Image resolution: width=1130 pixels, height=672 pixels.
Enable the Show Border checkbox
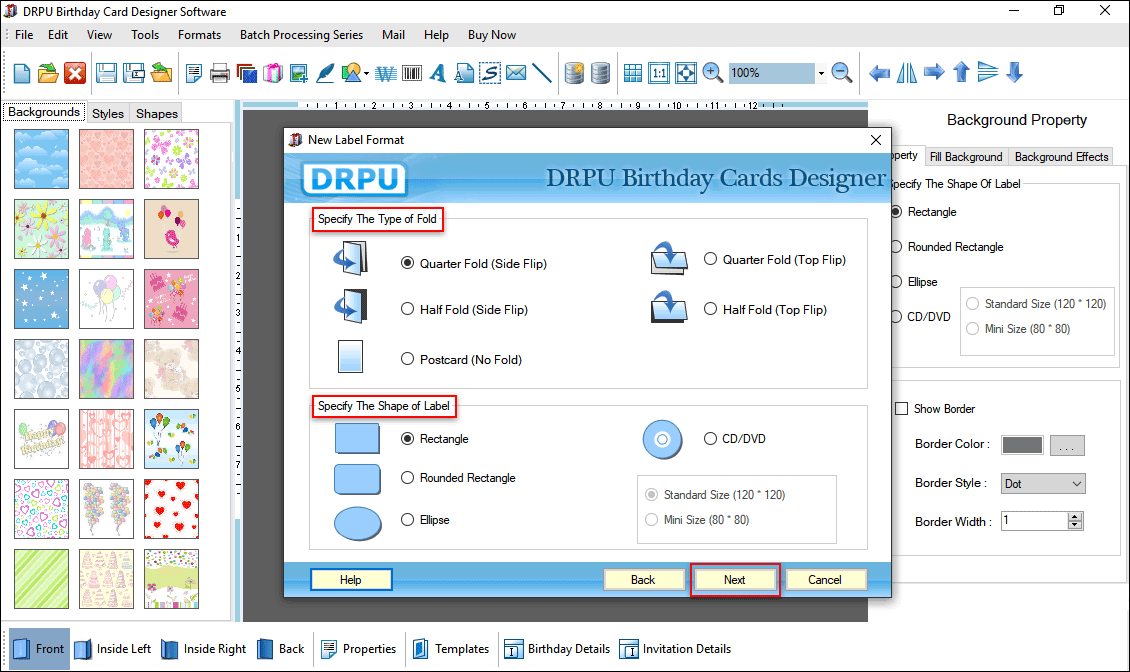[x=902, y=409]
